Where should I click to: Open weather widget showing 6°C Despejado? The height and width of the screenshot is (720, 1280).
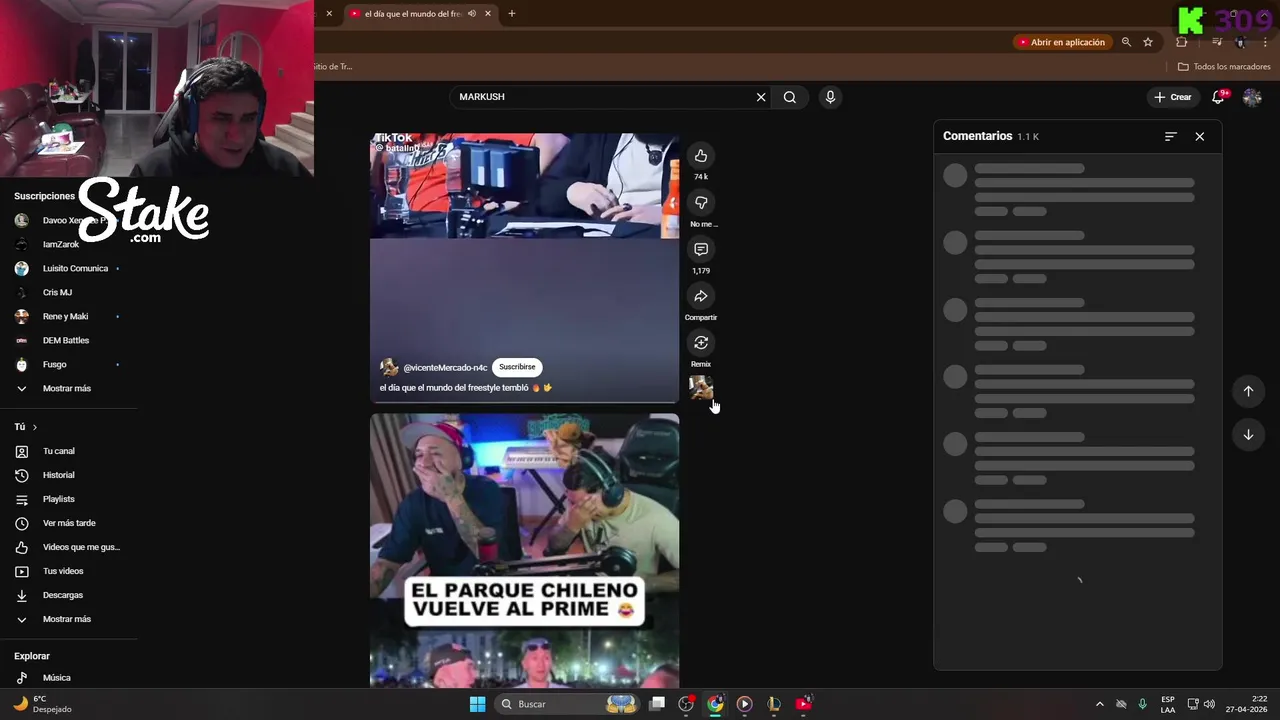42,704
